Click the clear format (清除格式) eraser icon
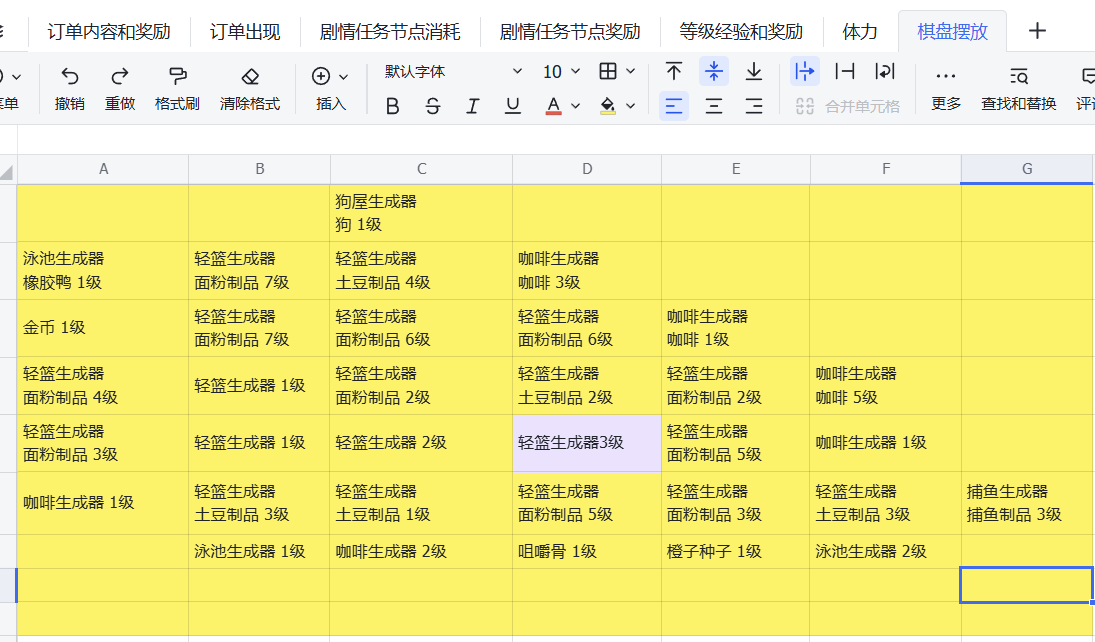 point(250,75)
